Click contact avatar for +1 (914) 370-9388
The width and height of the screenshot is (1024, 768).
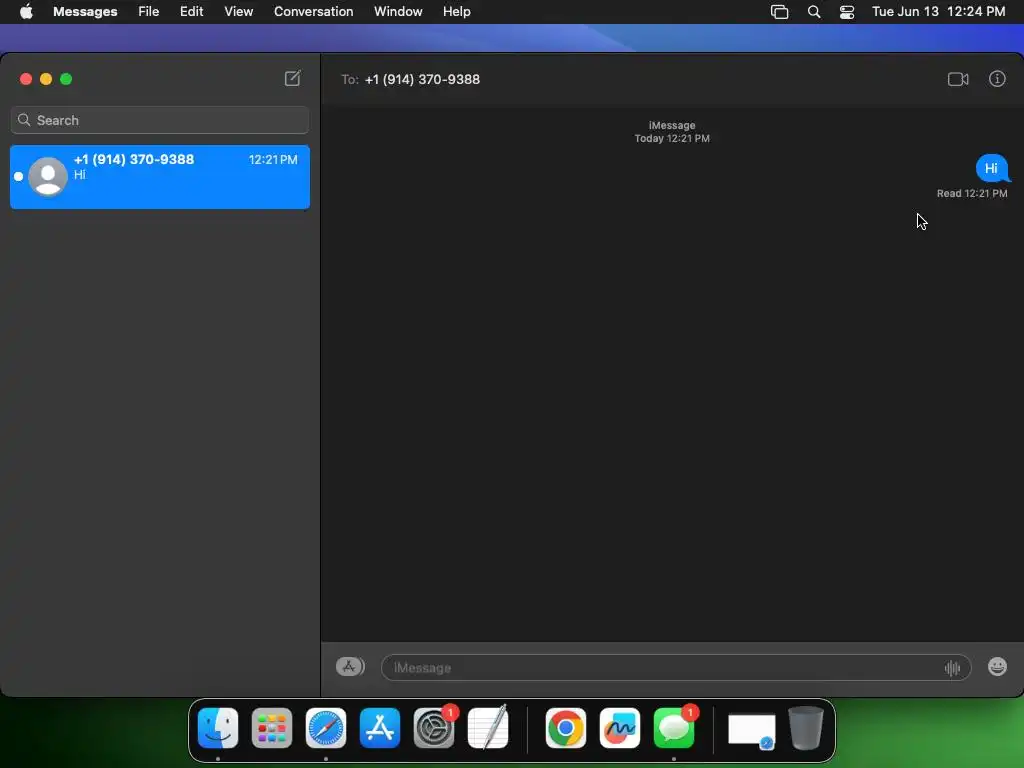pyautogui.click(x=48, y=176)
